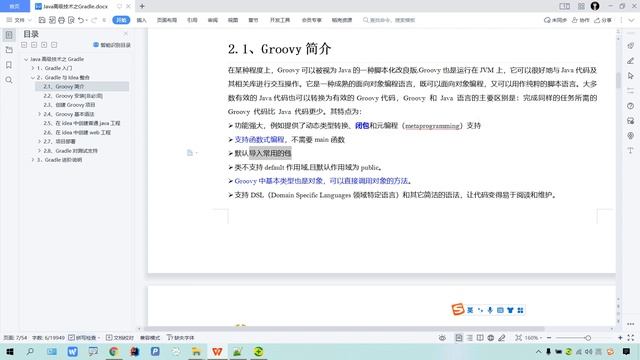
Task: Switch to reading layout view icon
Action: (480, 338)
